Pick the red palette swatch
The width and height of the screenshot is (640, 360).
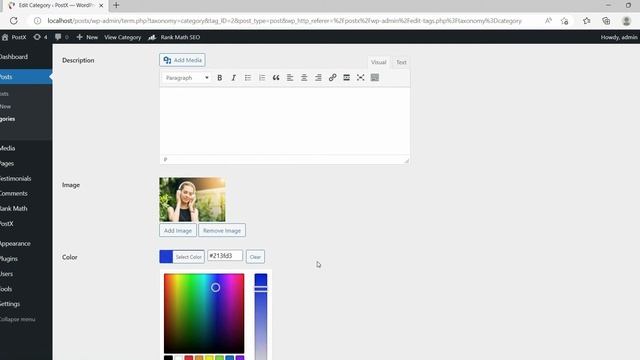[189, 358]
